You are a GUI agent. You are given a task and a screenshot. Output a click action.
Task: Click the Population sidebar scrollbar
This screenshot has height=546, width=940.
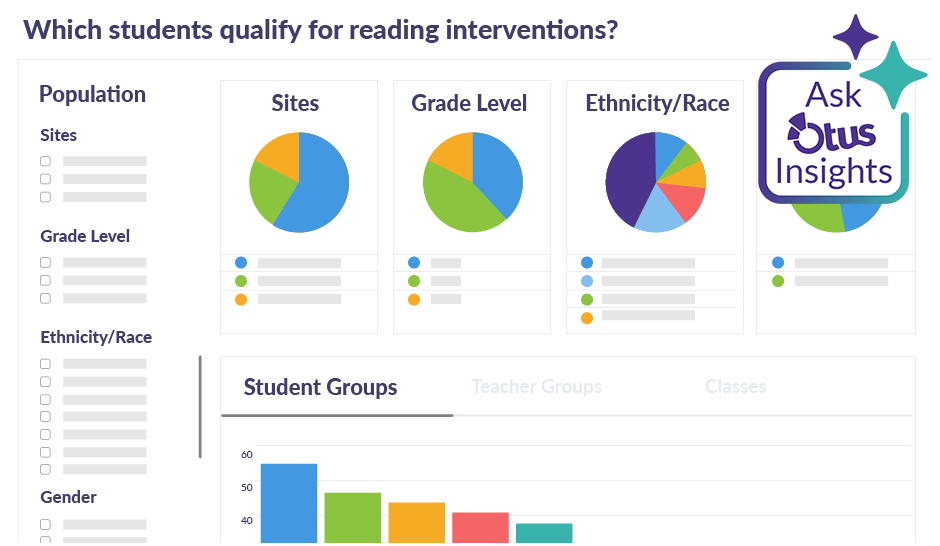pos(200,406)
